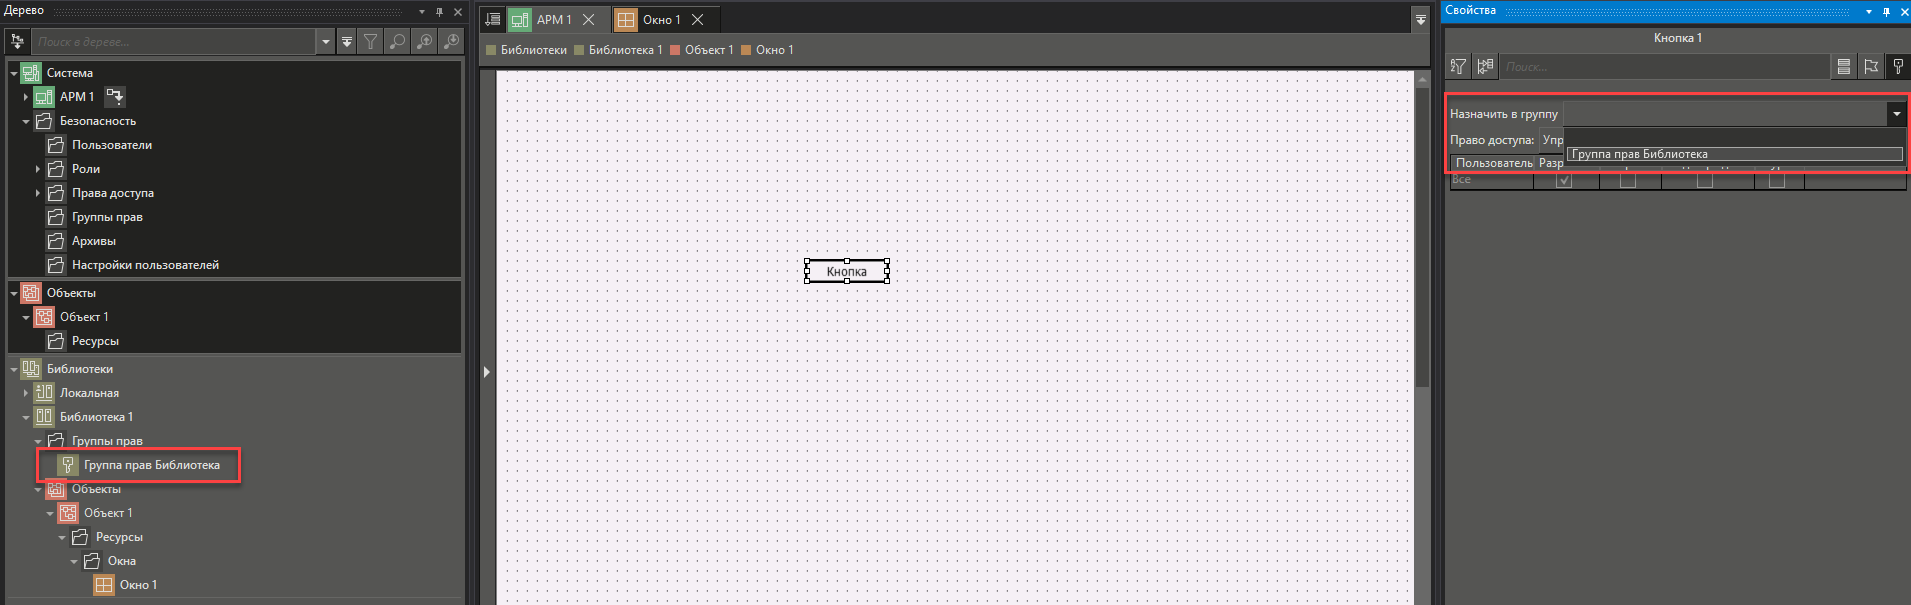The height and width of the screenshot is (605, 1911).
Task: Toggle the checked checkbox in the Все row
Action: [x=1564, y=181]
